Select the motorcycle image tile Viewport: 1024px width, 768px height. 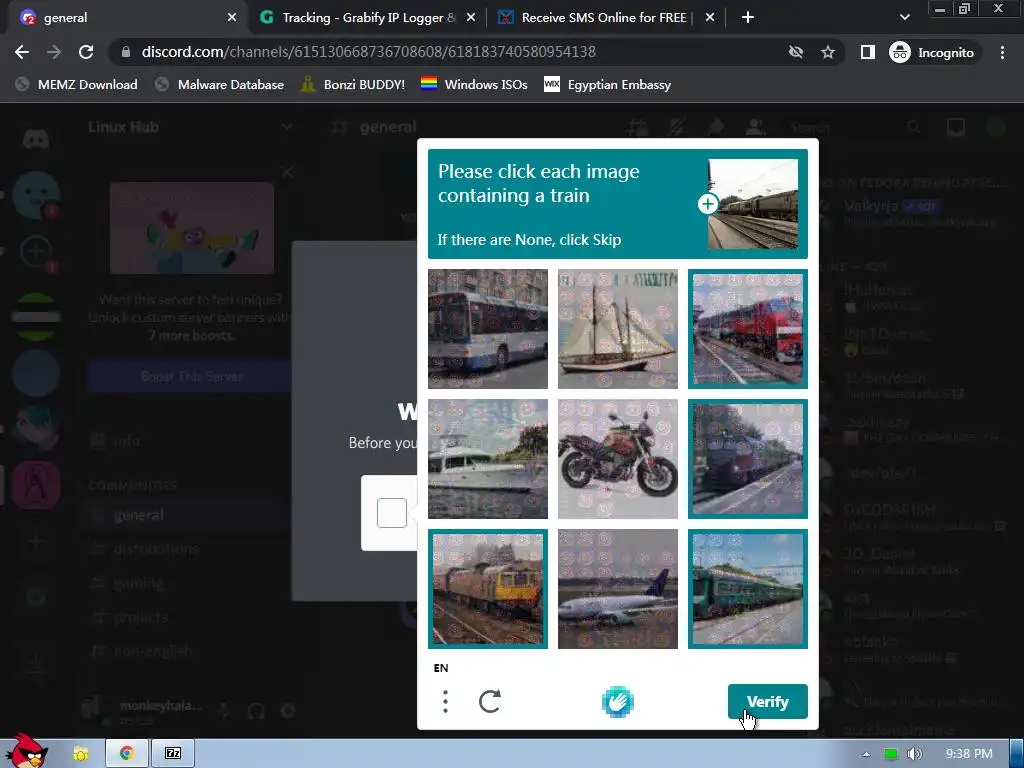point(618,458)
